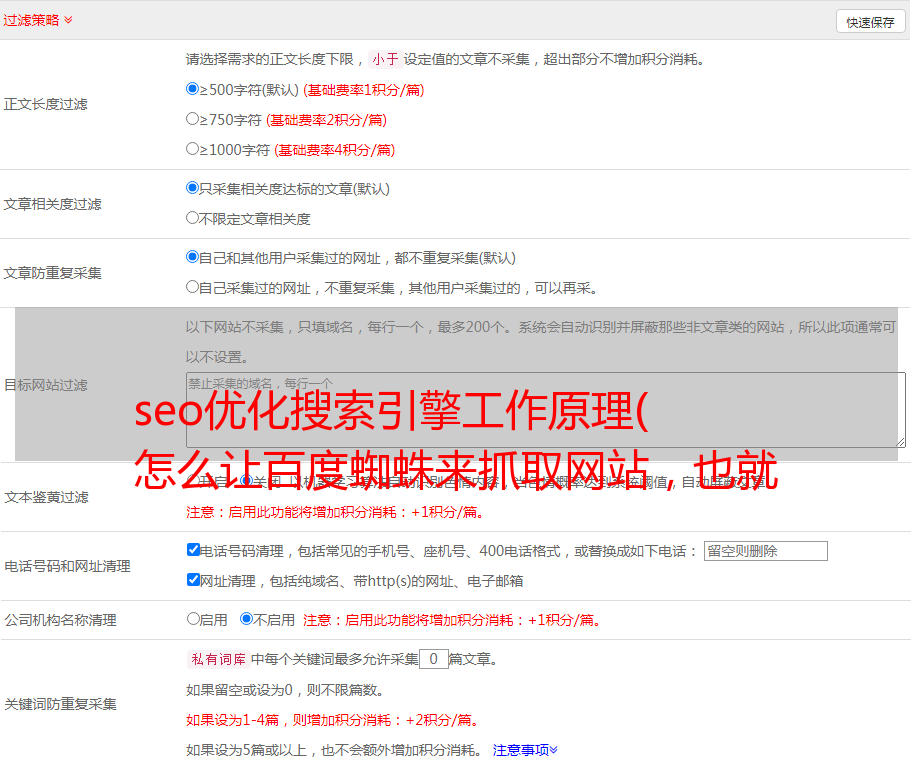Click the 快速保存 button
Viewport: 912px width, 768px height.
click(x=870, y=22)
